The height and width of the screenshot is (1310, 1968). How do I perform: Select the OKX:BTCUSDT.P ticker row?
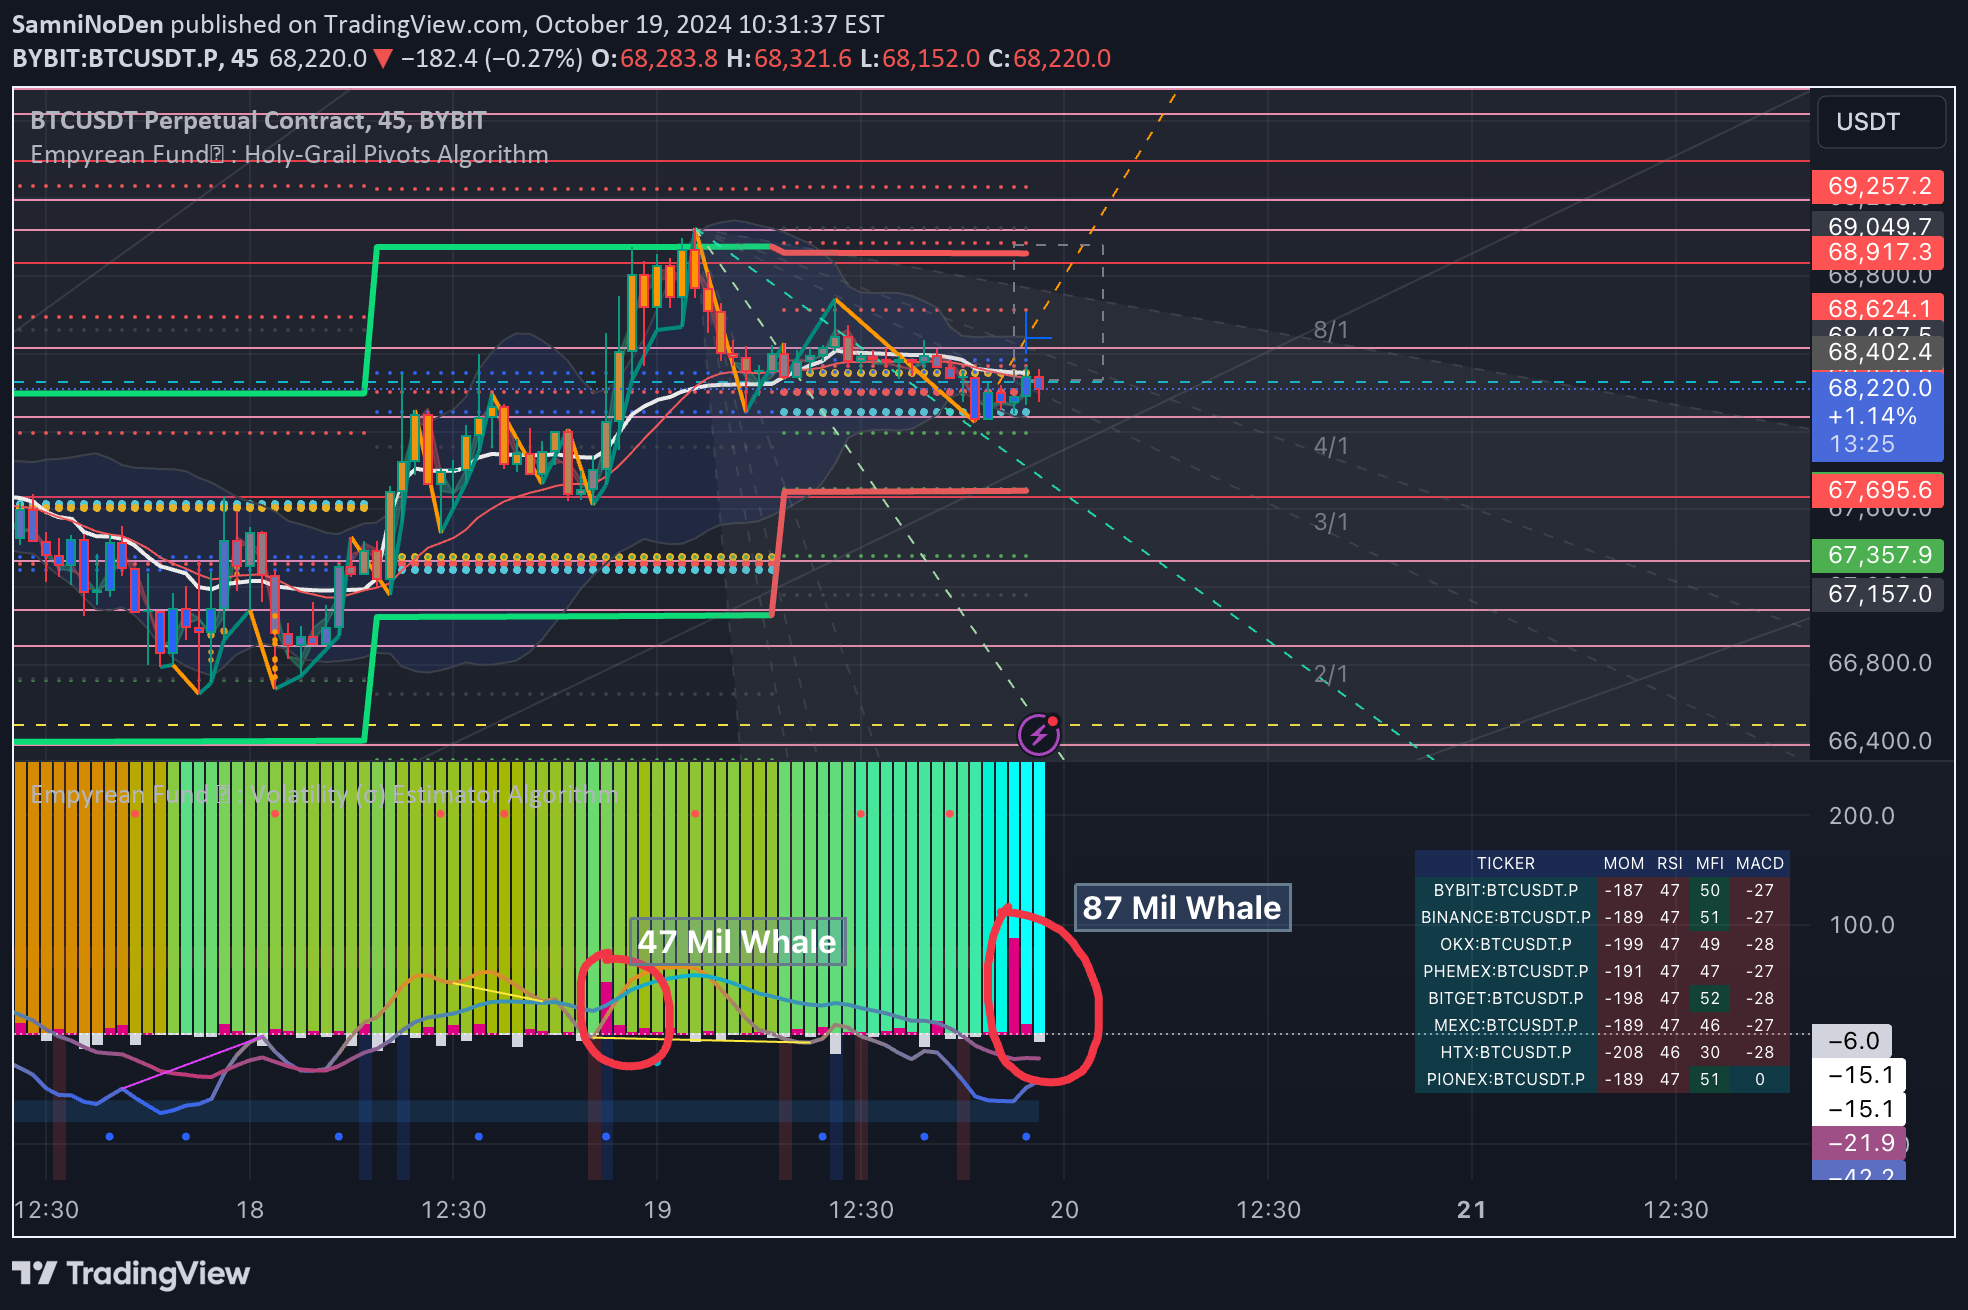[x=1505, y=944]
